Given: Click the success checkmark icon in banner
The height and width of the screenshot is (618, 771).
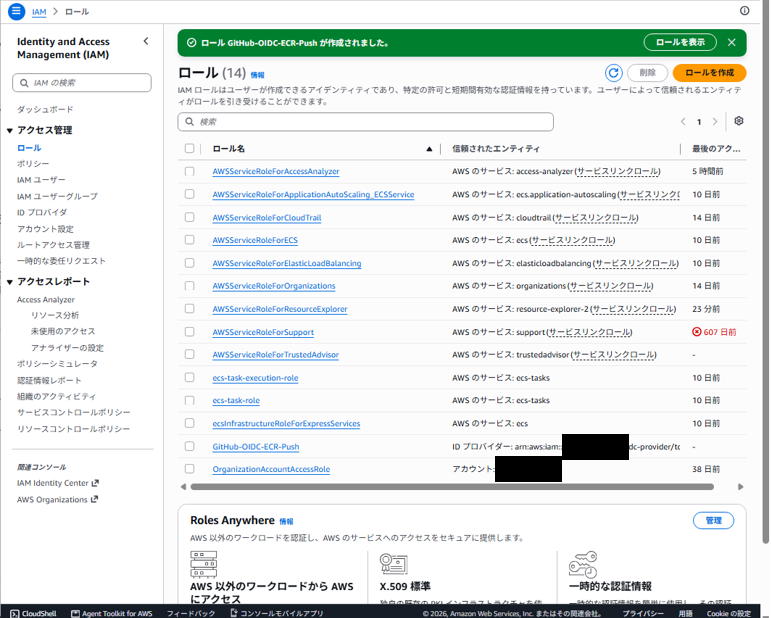Looking at the screenshot, I should pyautogui.click(x=192, y=43).
